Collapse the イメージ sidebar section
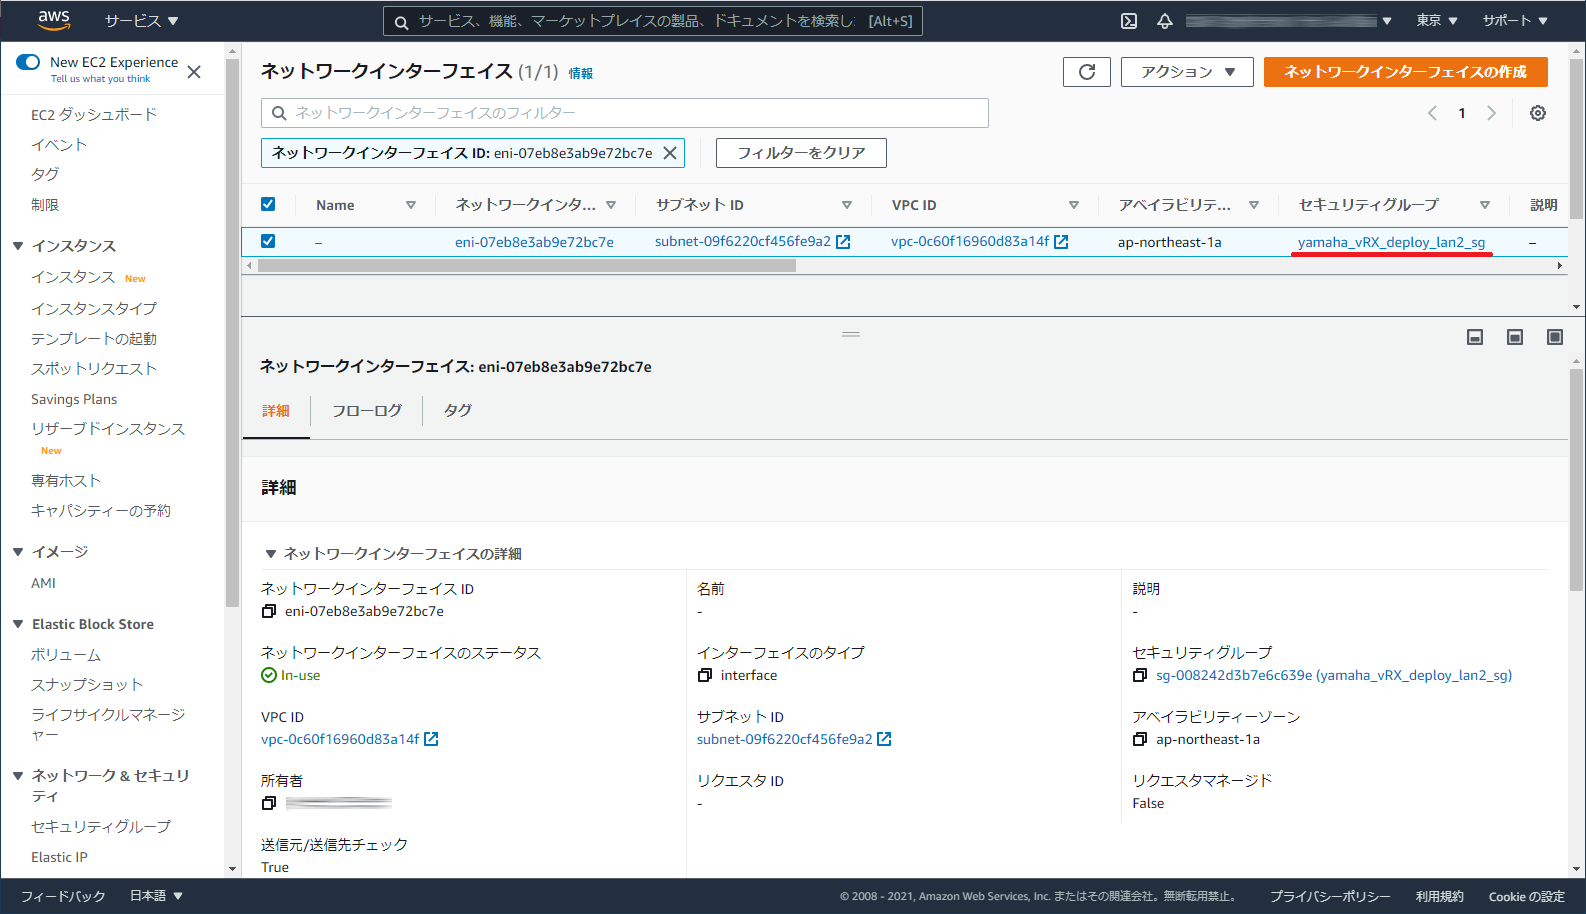This screenshot has width=1586, height=914. tap(18, 552)
